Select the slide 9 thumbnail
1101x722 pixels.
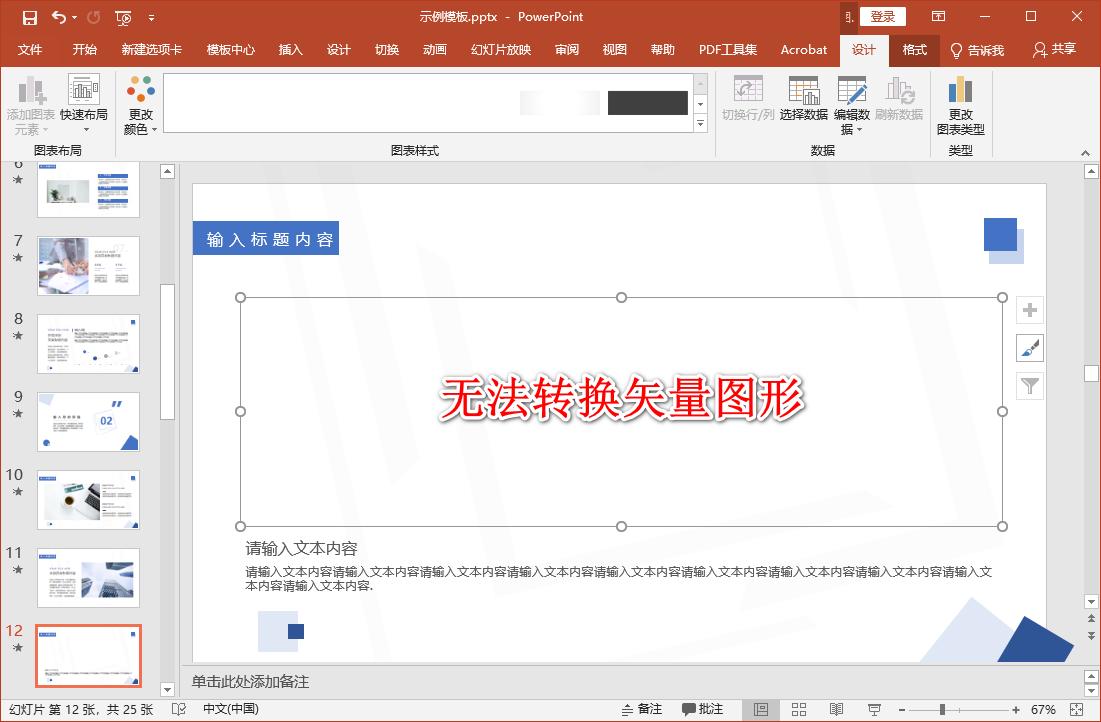click(87, 421)
